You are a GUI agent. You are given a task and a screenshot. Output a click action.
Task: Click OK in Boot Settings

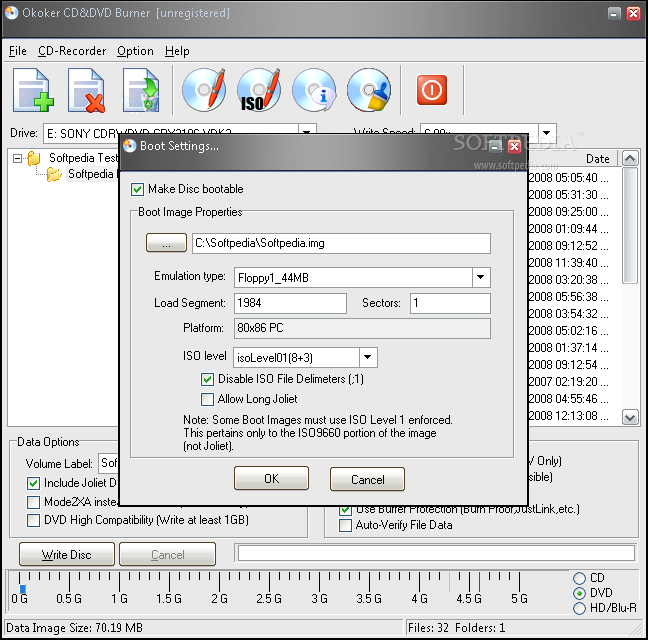(x=272, y=478)
